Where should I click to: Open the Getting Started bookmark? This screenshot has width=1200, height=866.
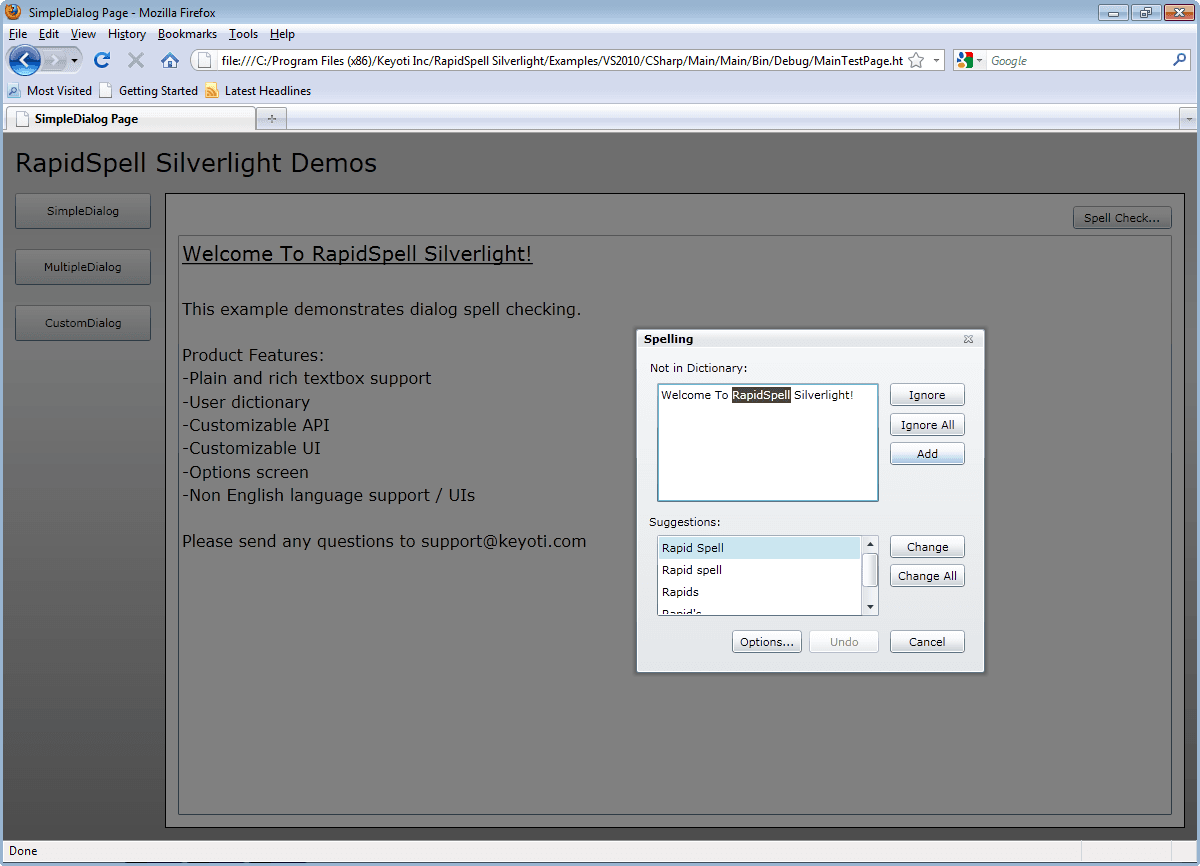(148, 90)
